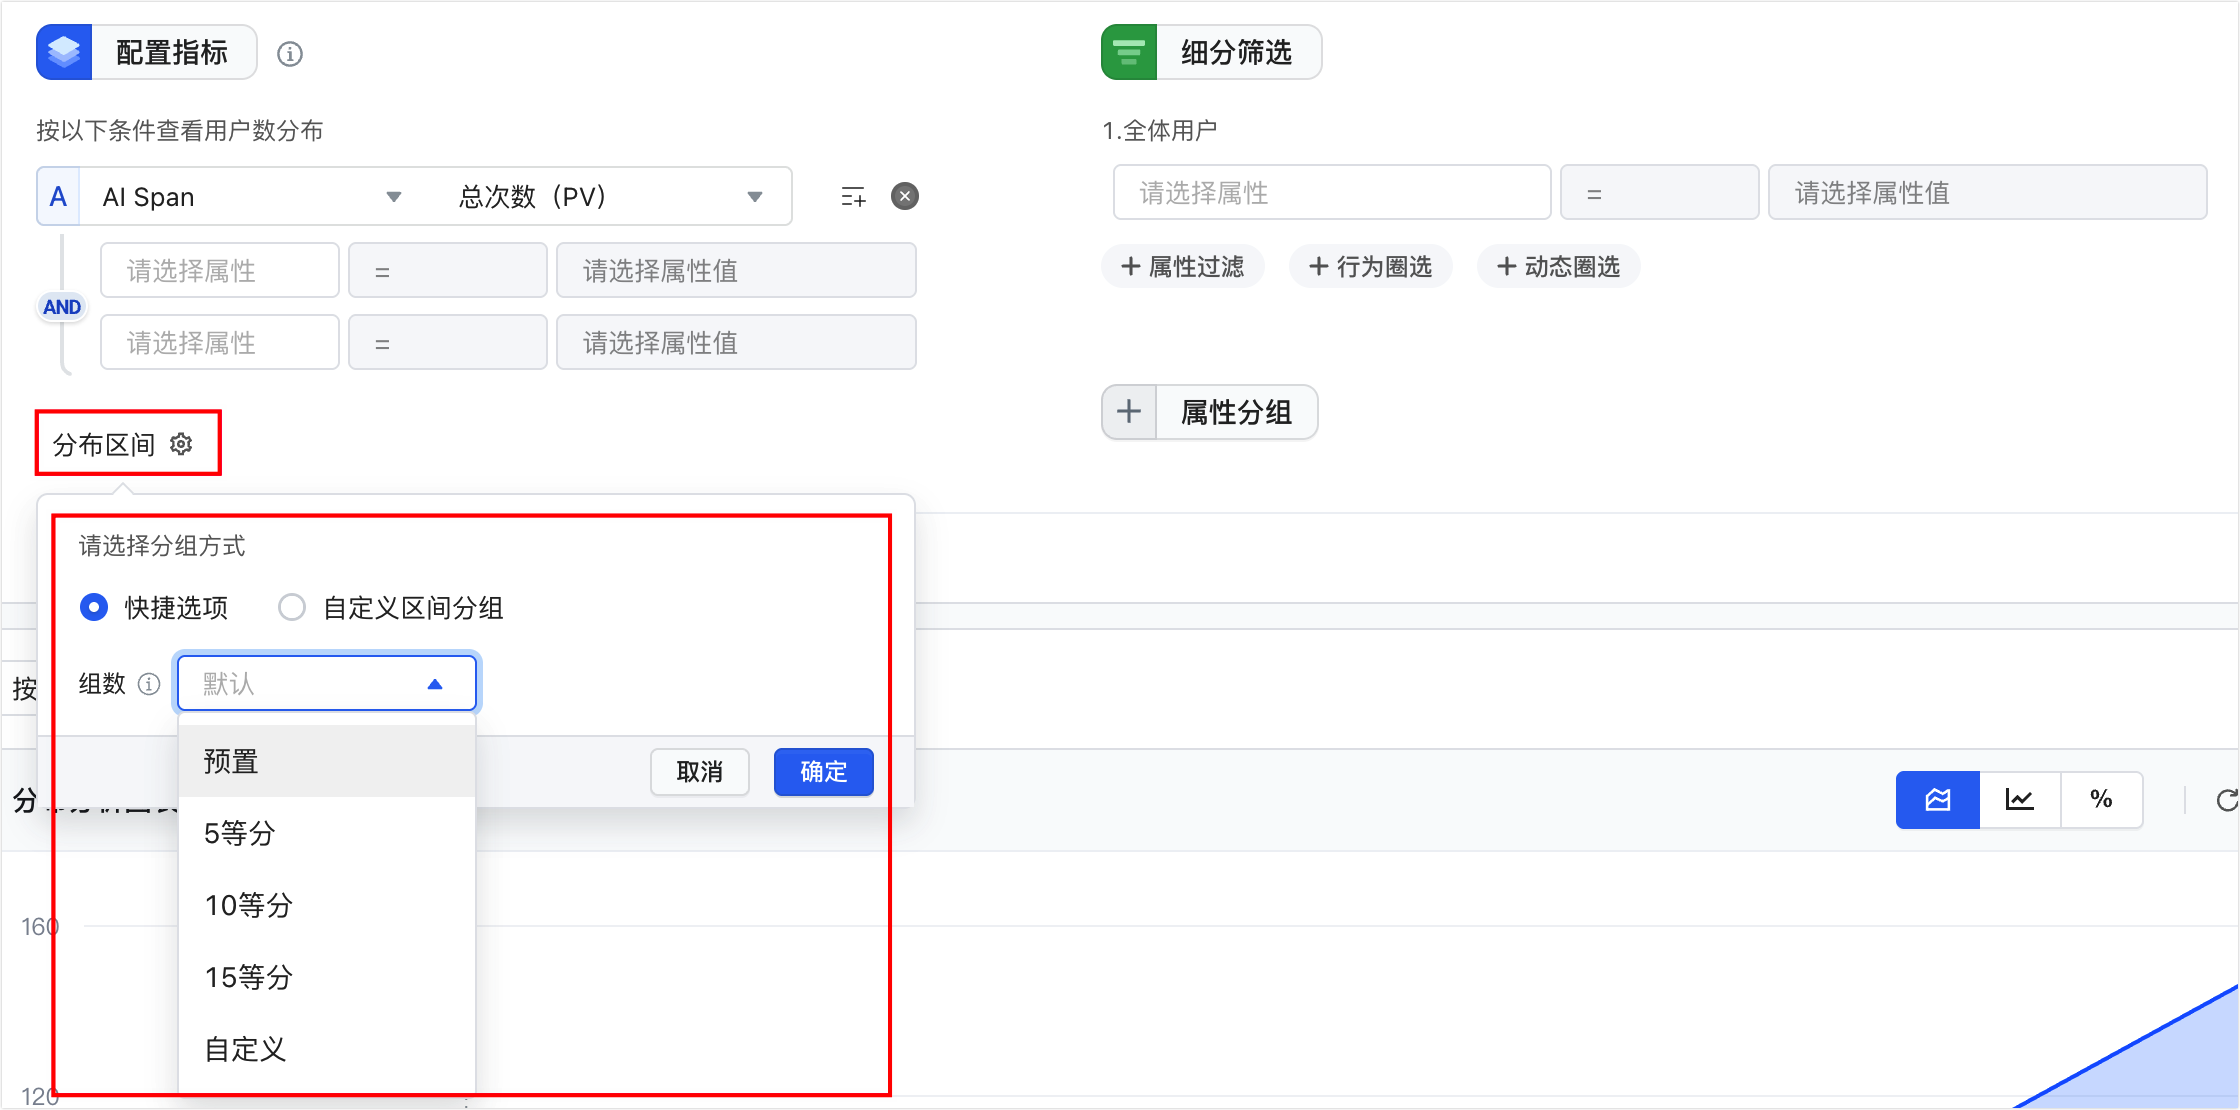Open first row = operator selector
Screen dimensions: 2240x1110
pos(448,270)
